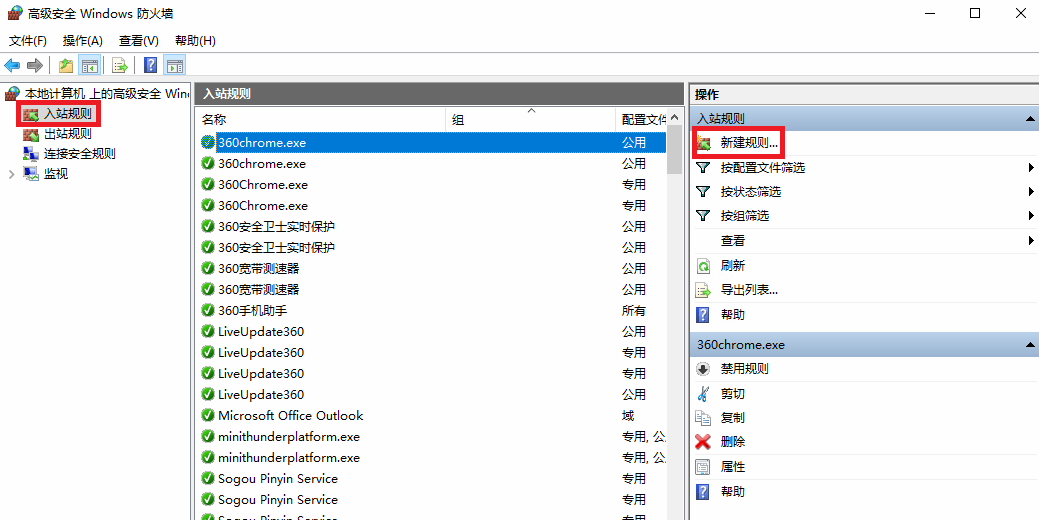This screenshot has height=520, width=1039.
Task: Open the 操作(A) menu
Action: pyautogui.click(x=83, y=41)
